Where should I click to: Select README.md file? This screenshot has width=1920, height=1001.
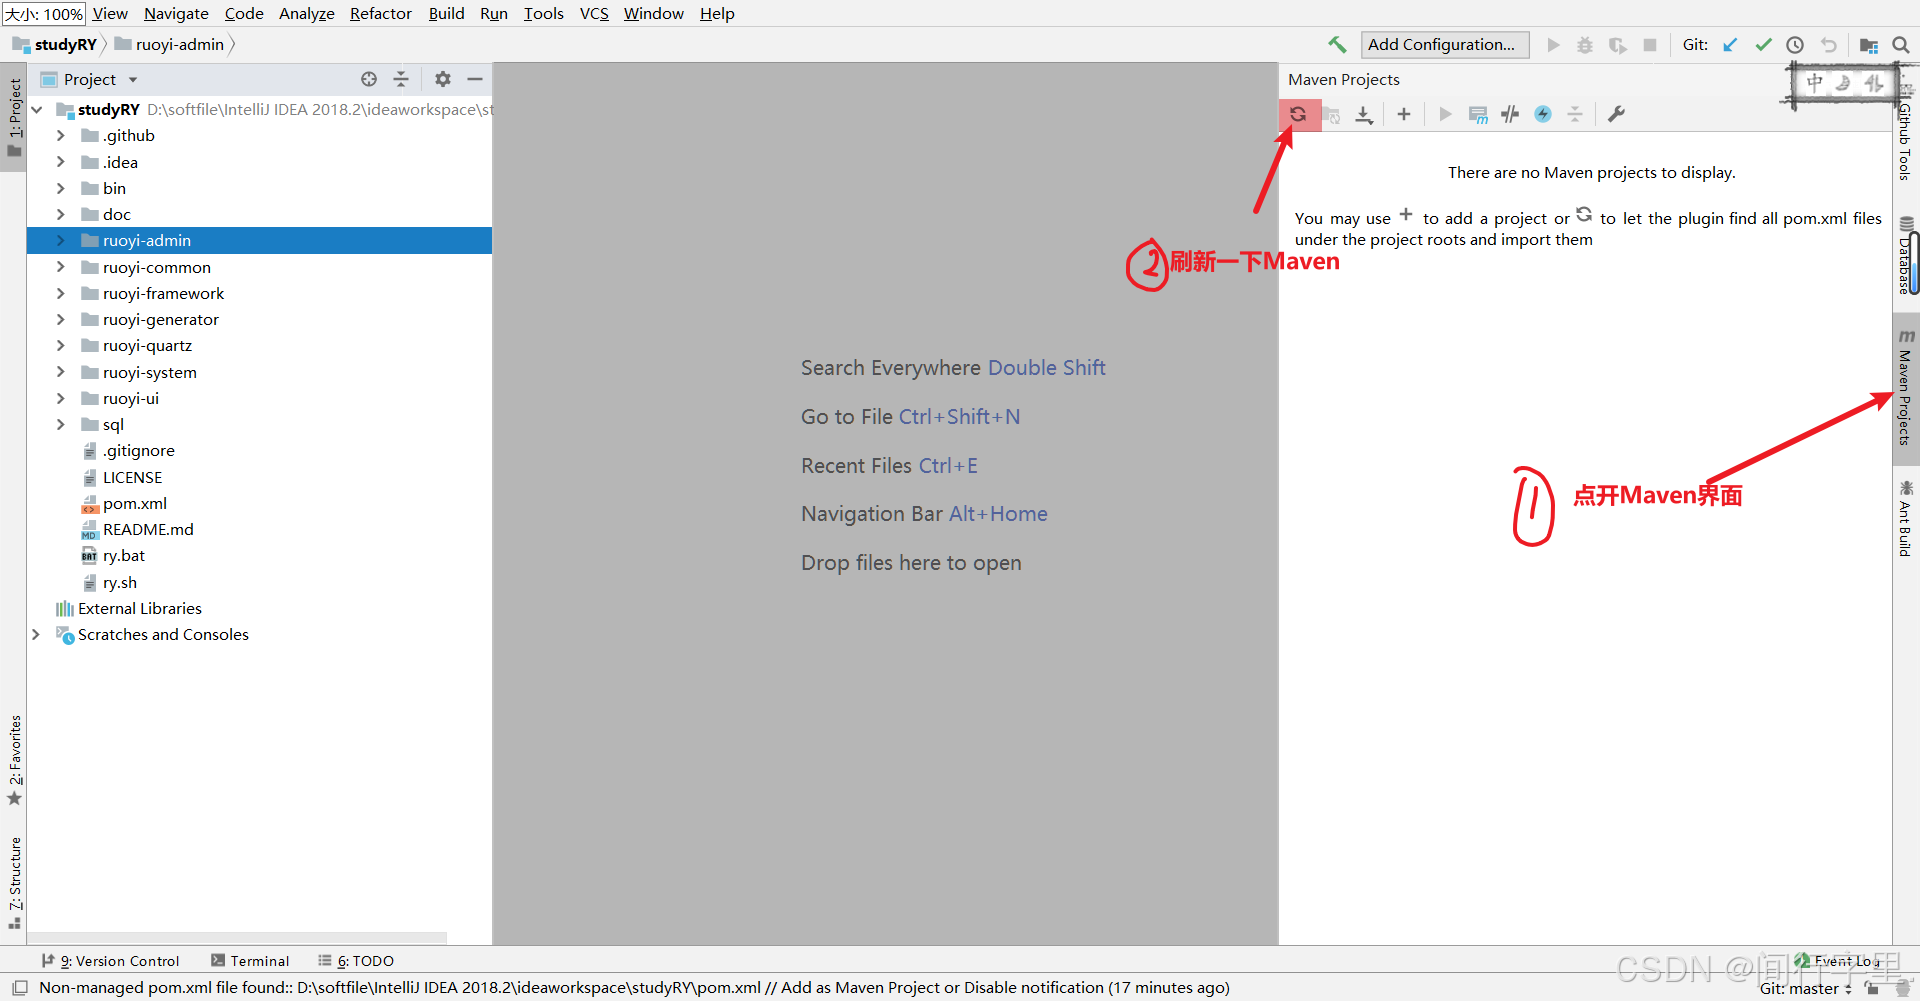tap(148, 529)
